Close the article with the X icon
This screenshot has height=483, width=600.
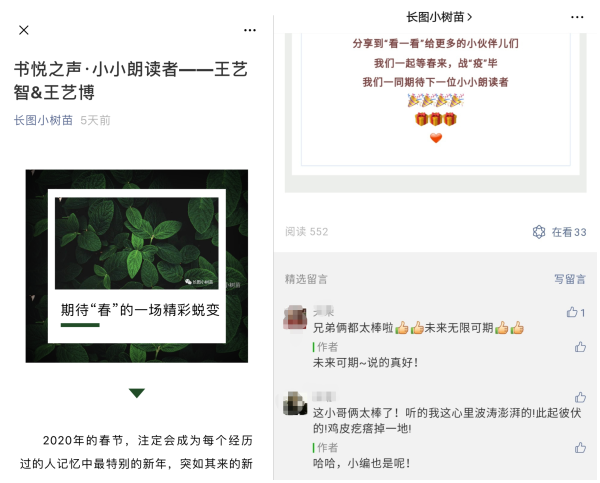point(24,30)
